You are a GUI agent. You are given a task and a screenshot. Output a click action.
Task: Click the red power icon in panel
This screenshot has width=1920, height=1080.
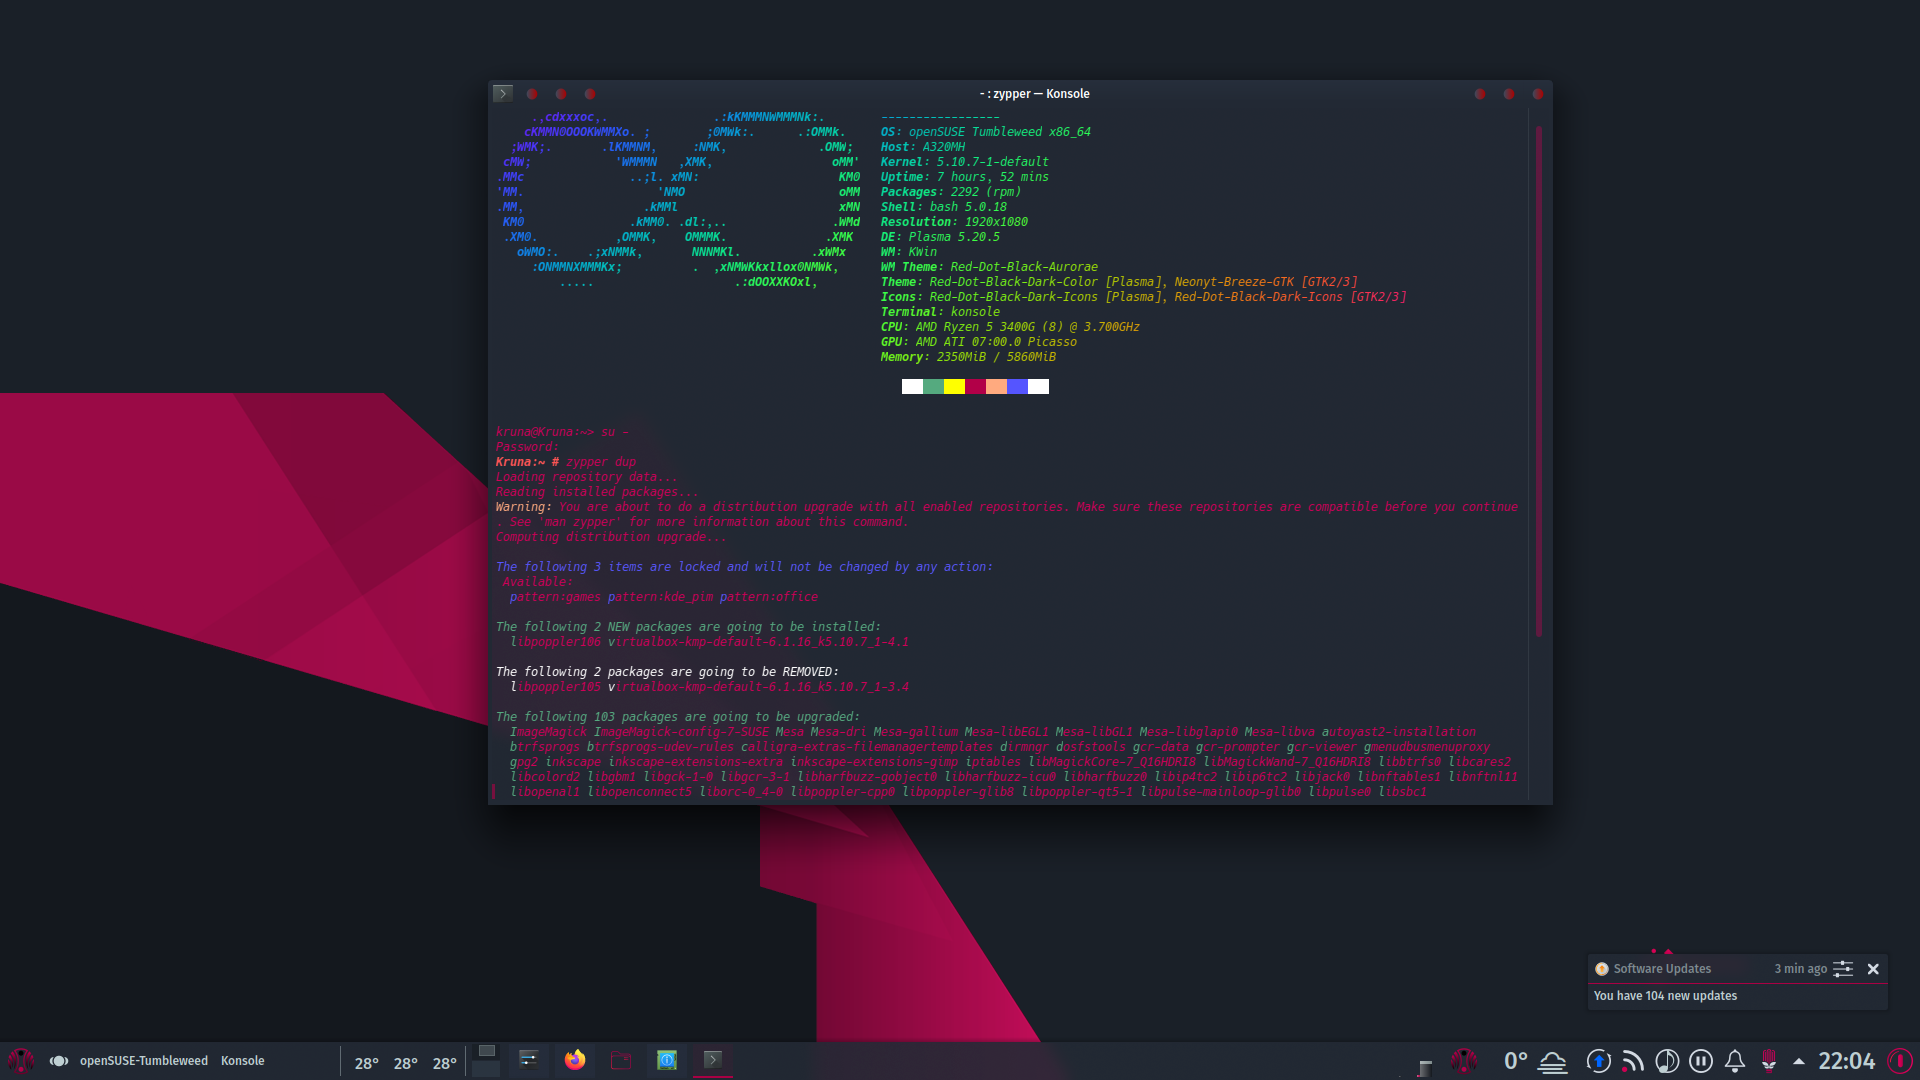[x=1900, y=1061]
